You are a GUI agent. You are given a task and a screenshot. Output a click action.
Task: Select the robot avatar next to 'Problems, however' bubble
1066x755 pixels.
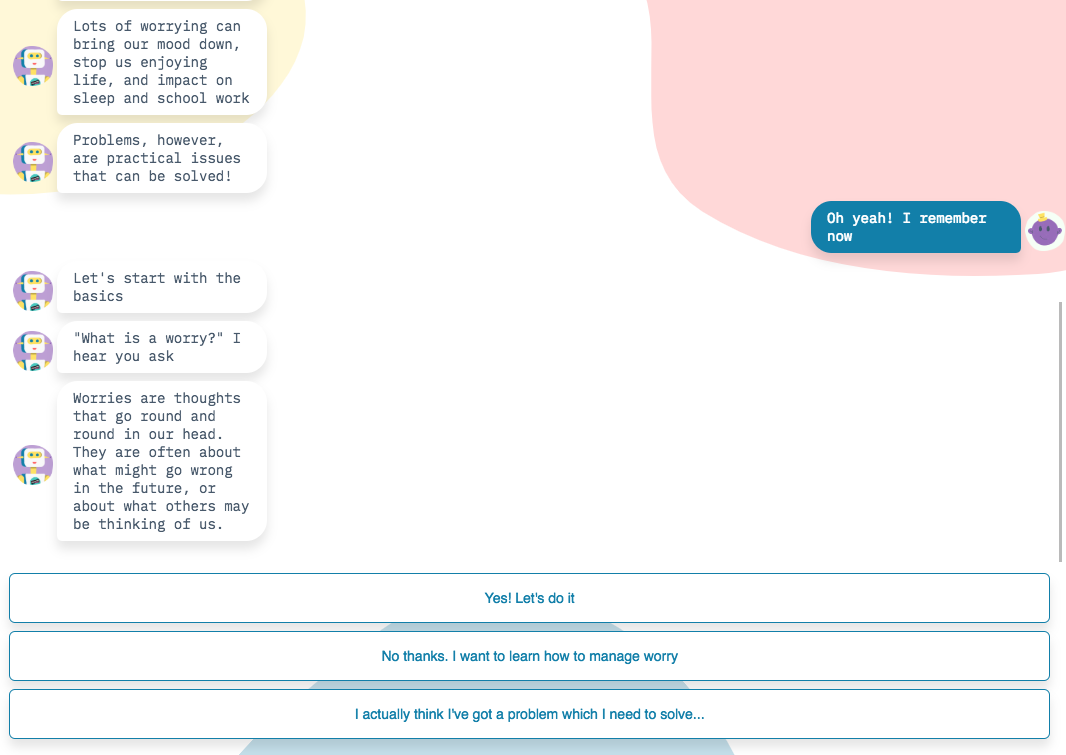[x=33, y=162]
